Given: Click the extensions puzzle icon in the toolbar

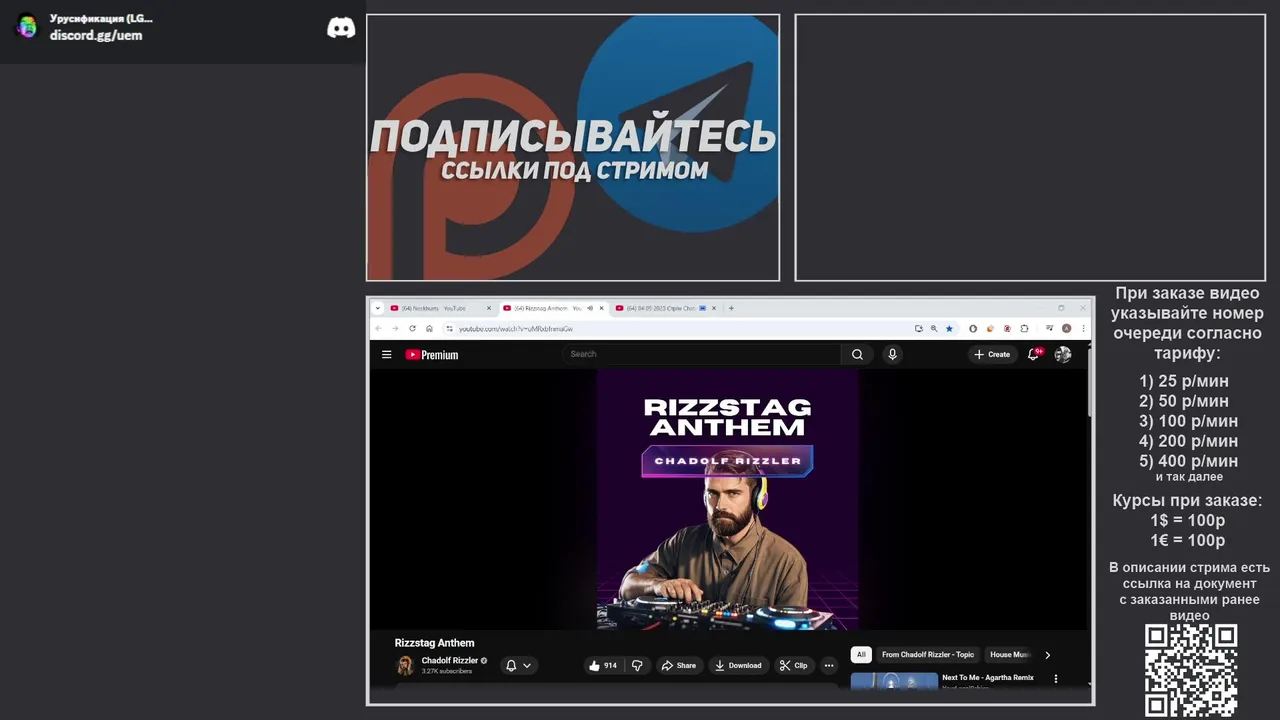Looking at the screenshot, I should tap(1024, 328).
